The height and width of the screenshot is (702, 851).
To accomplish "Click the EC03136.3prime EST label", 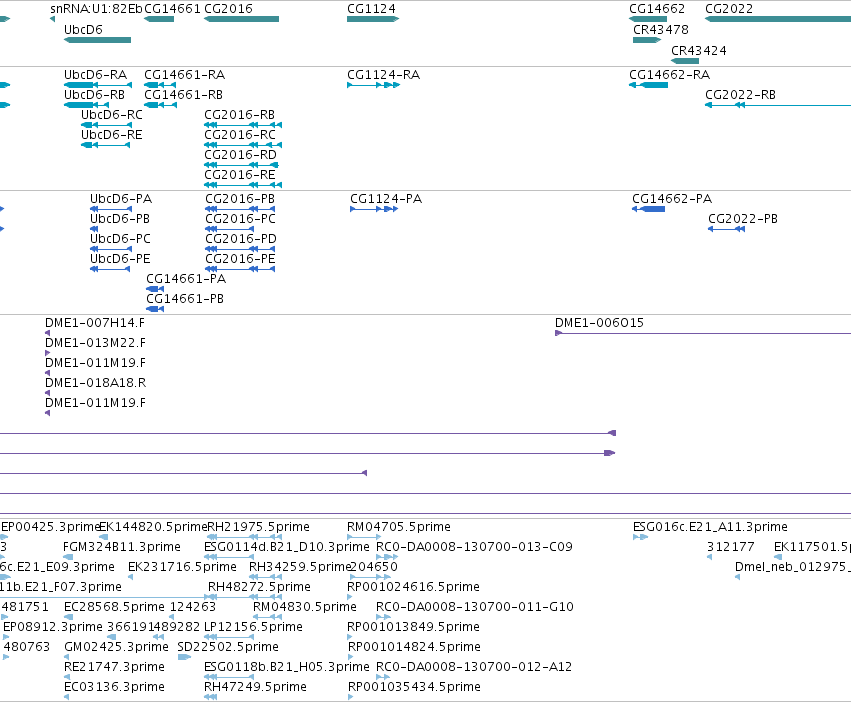I will tap(115, 687).
